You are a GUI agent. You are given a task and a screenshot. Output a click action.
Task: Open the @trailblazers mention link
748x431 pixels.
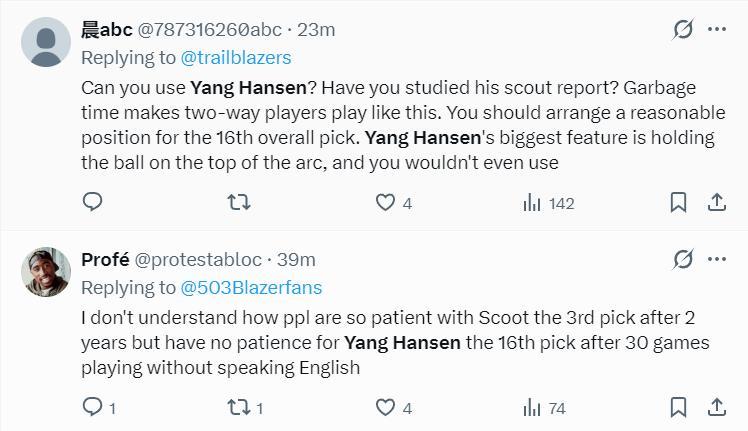[236, 57]
